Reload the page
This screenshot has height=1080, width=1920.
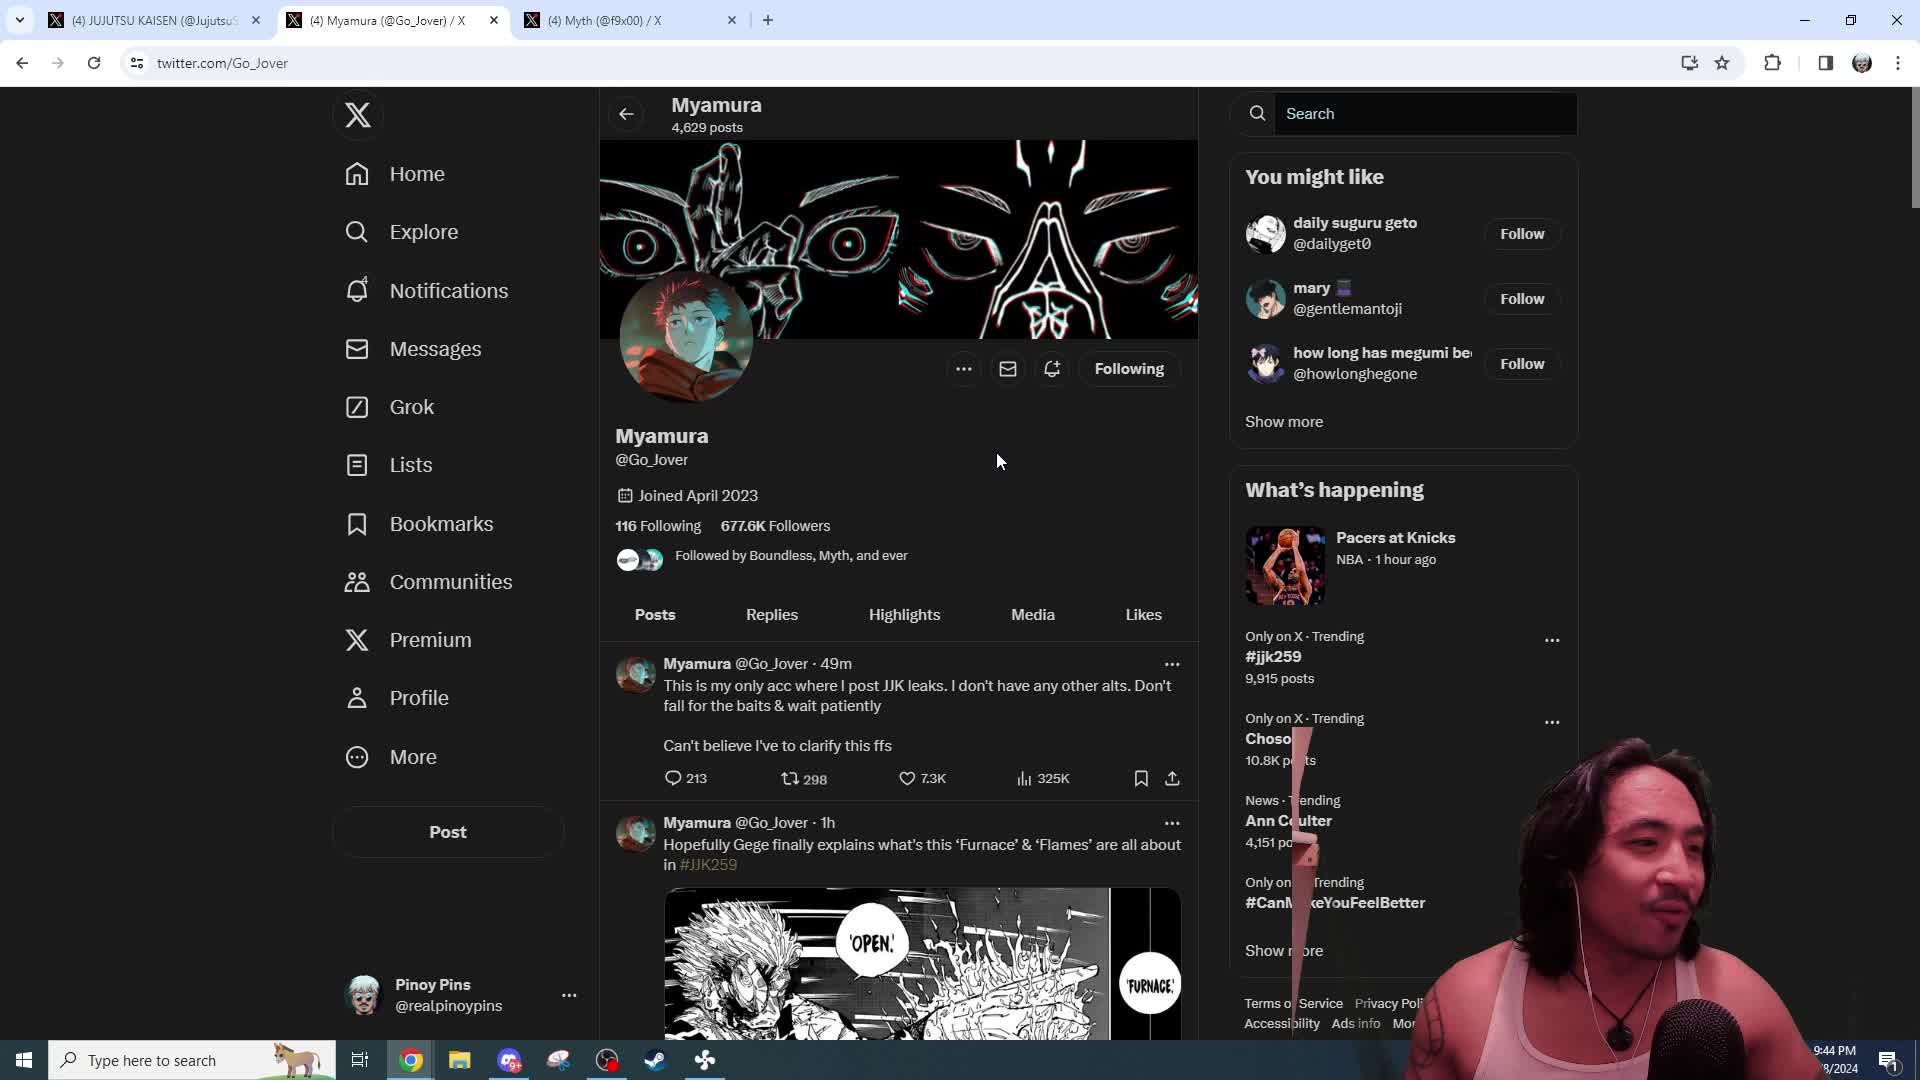click(94, 63)
